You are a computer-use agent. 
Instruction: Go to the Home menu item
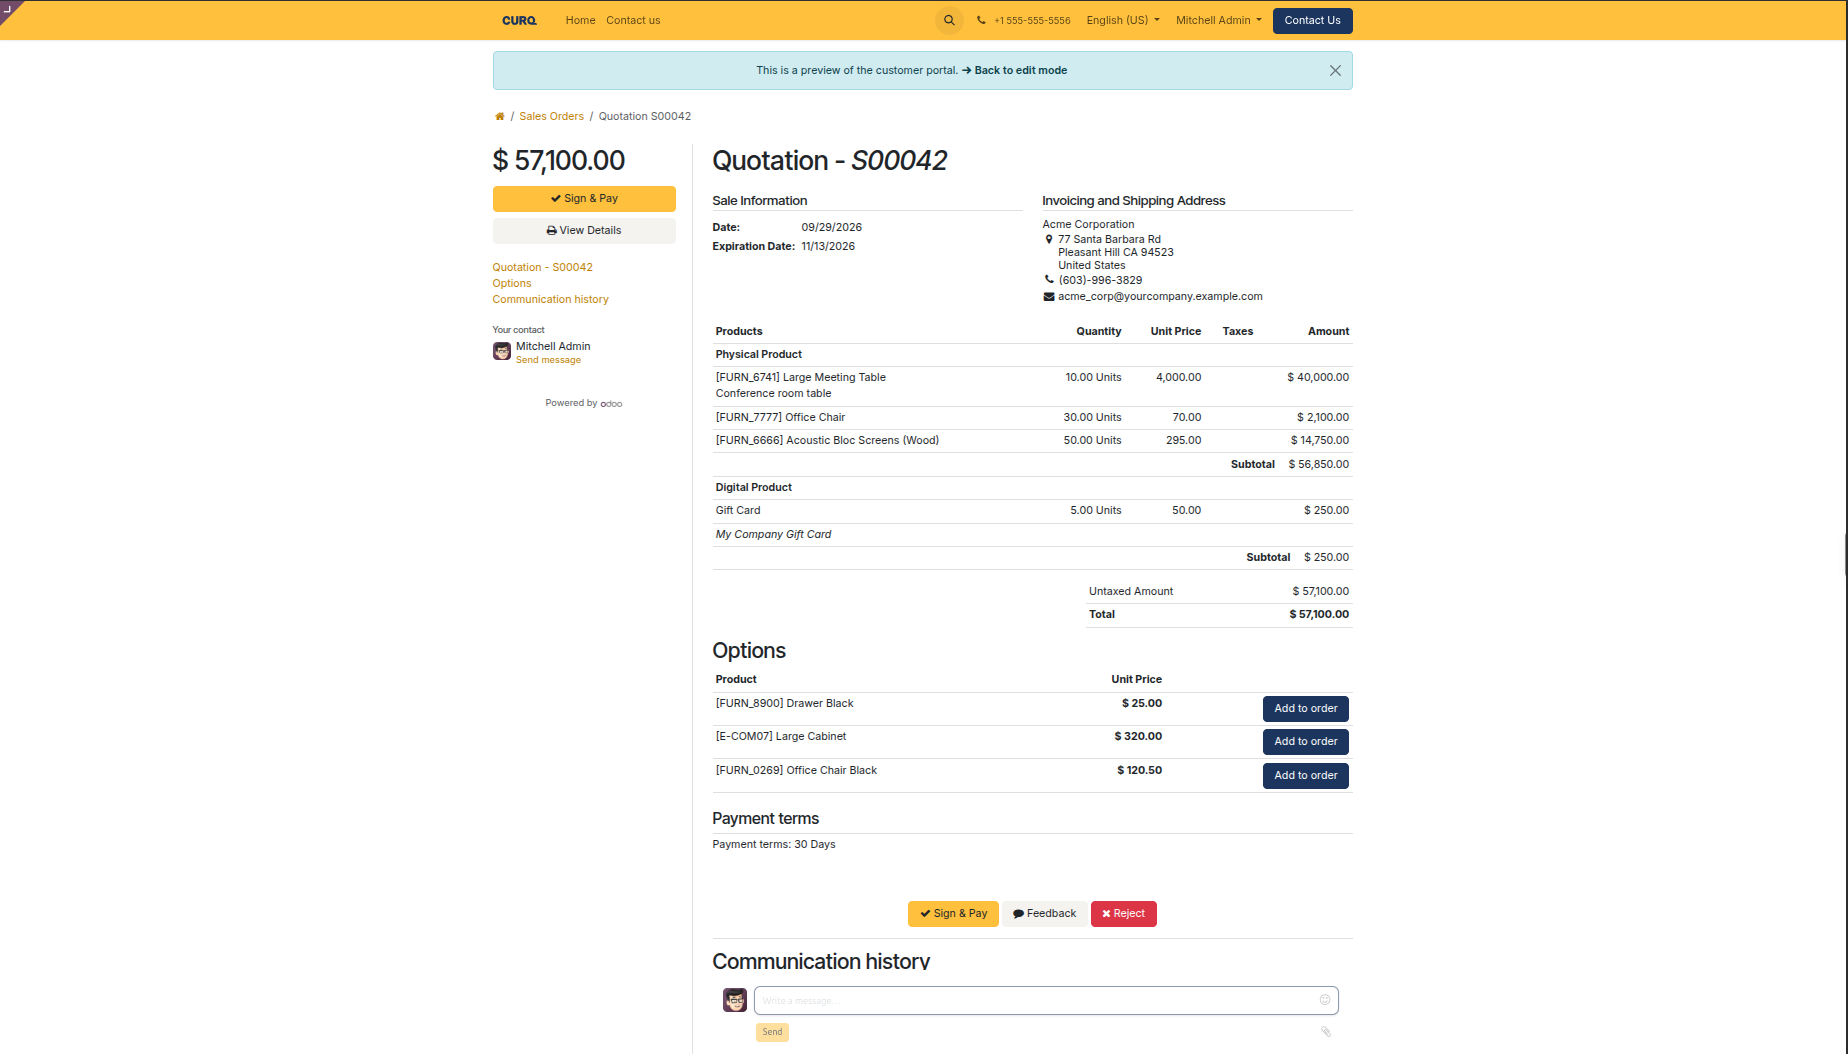click(x=580, y=20)
